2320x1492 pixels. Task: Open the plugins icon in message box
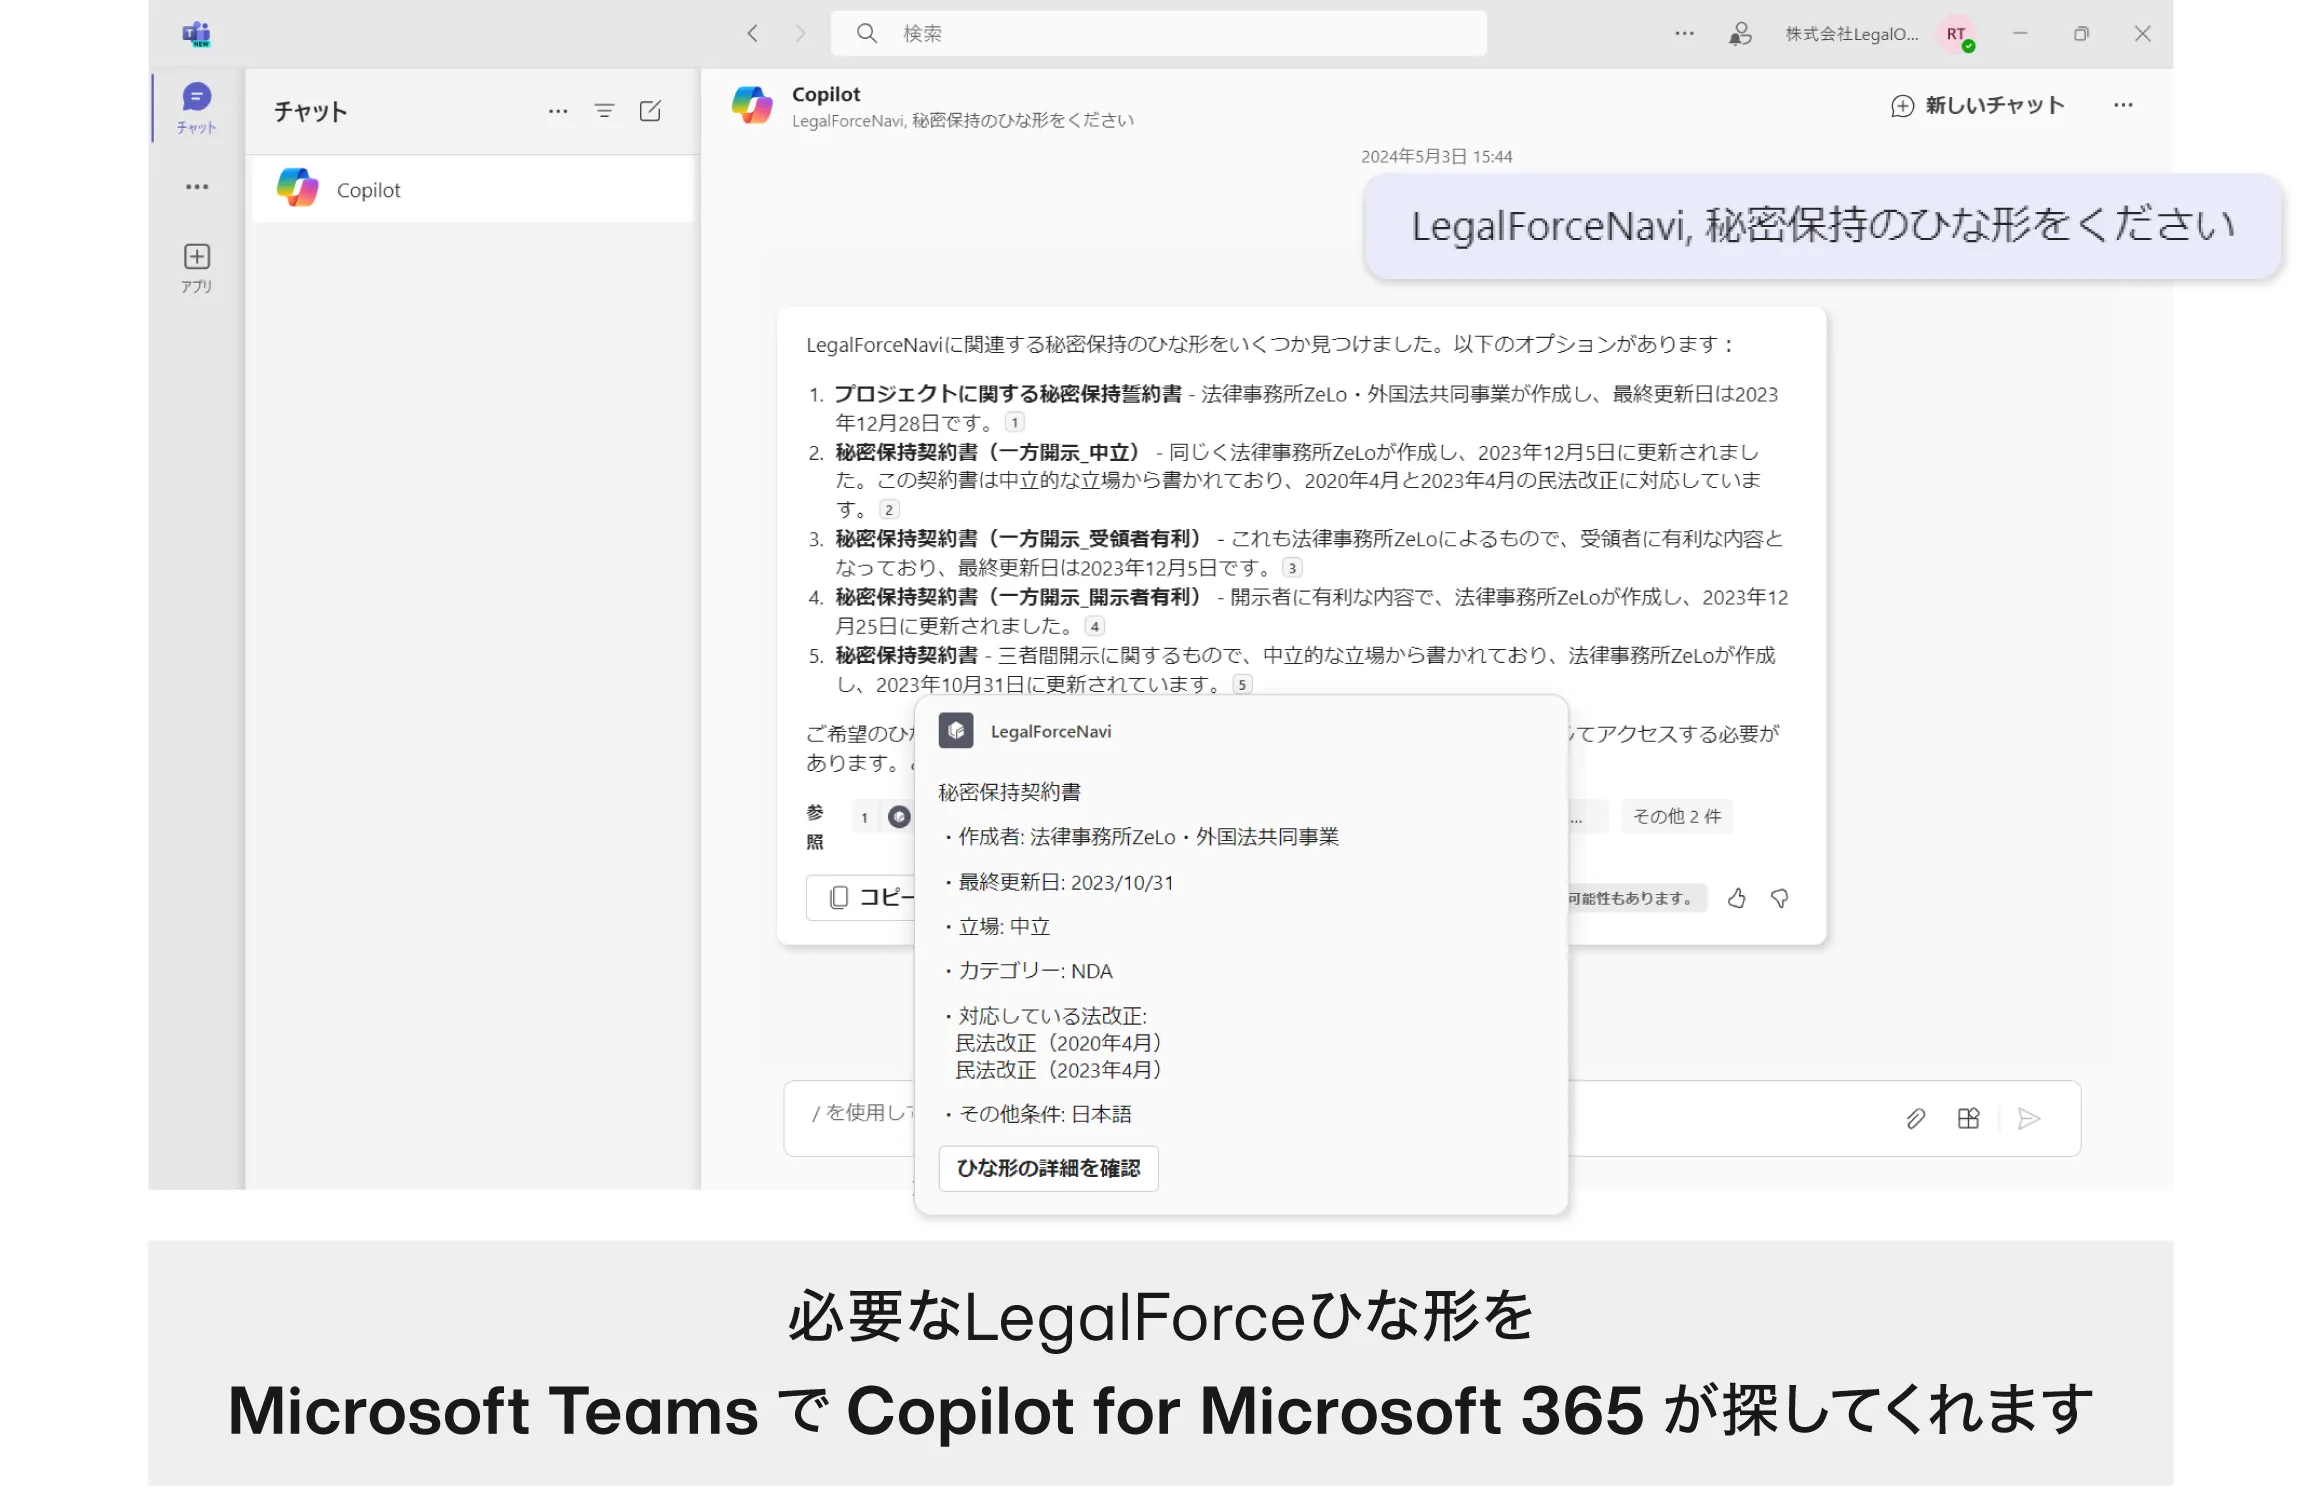click(x=1968, y=1118)
